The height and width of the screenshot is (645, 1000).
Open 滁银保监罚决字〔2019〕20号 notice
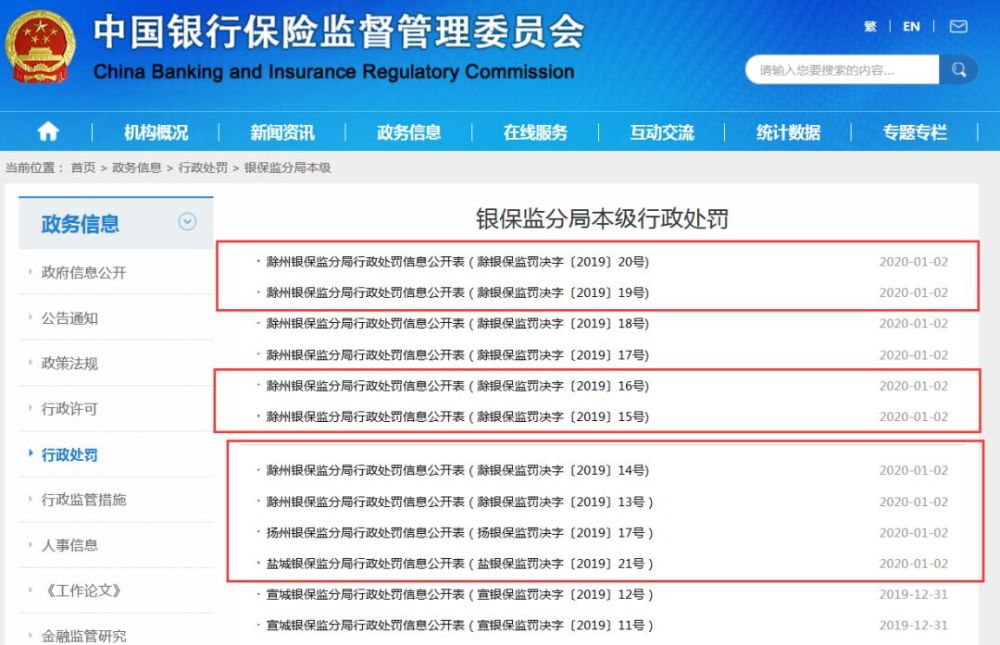[457, 262]
